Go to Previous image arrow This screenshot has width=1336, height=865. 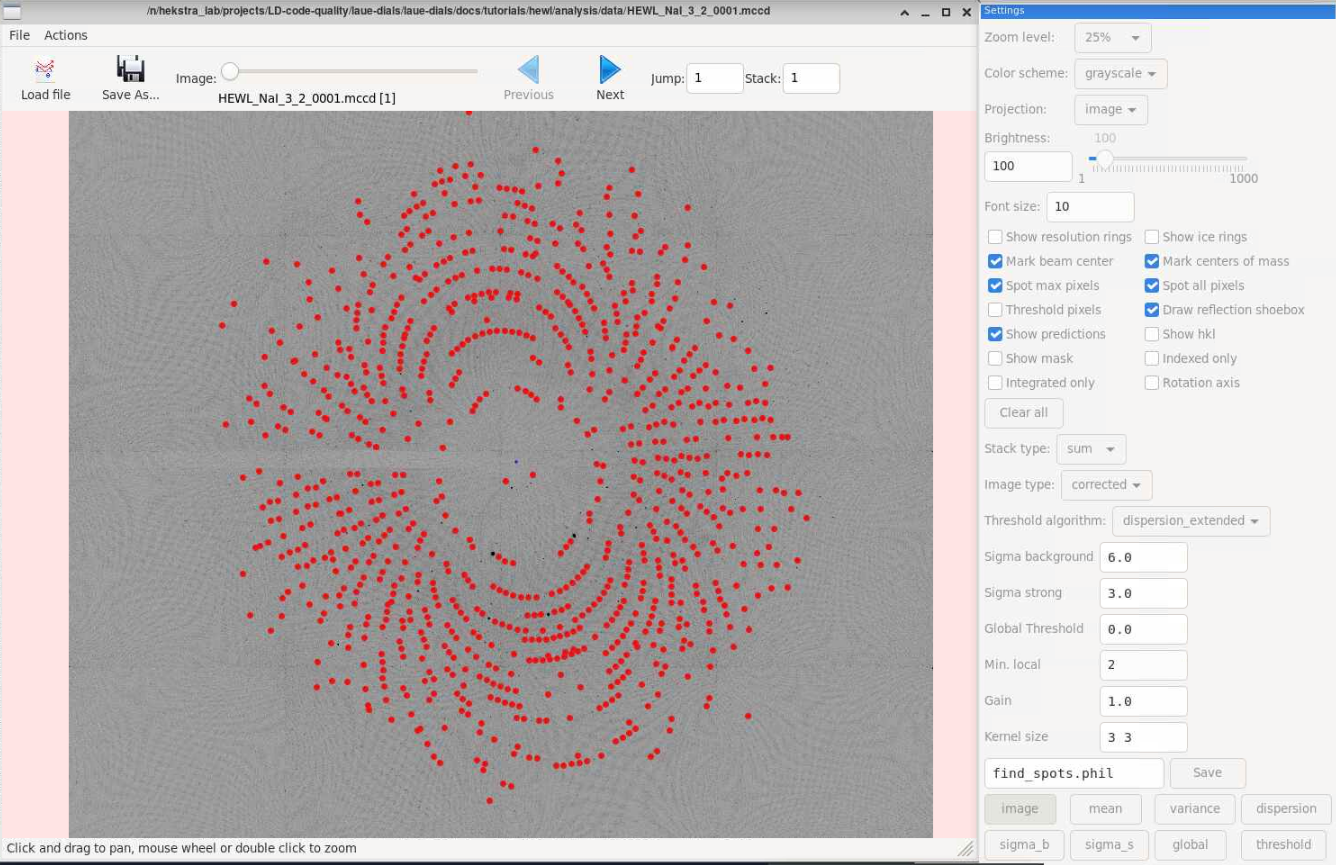[x=528, y=69]
